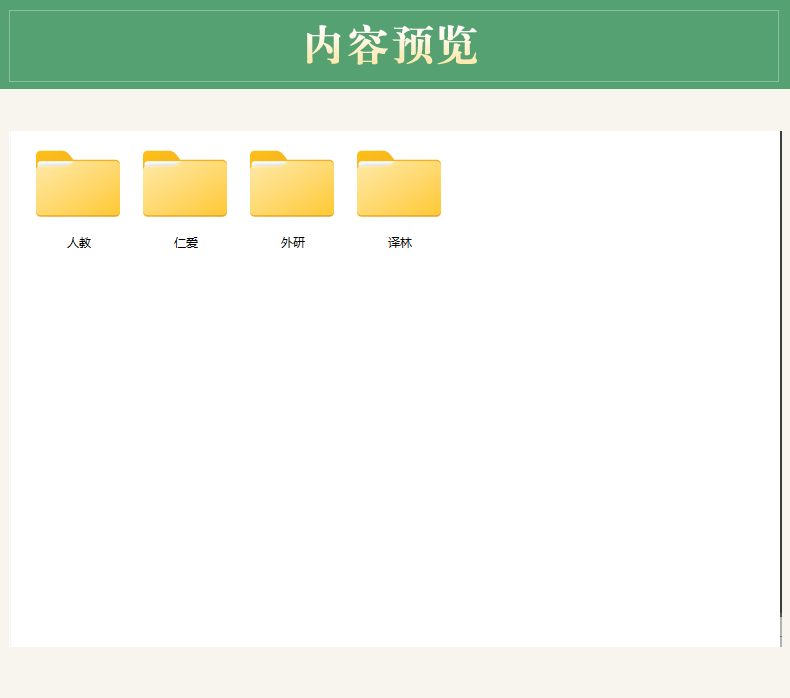
Task: Open the 外研 folder icon
Action: (292, 184)
